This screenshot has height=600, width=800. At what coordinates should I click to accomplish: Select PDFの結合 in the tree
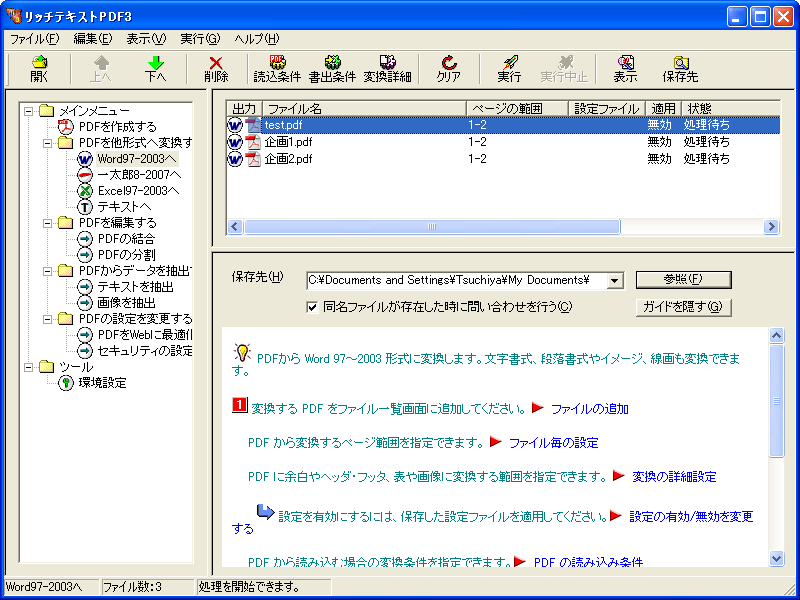tap(126, 239)
